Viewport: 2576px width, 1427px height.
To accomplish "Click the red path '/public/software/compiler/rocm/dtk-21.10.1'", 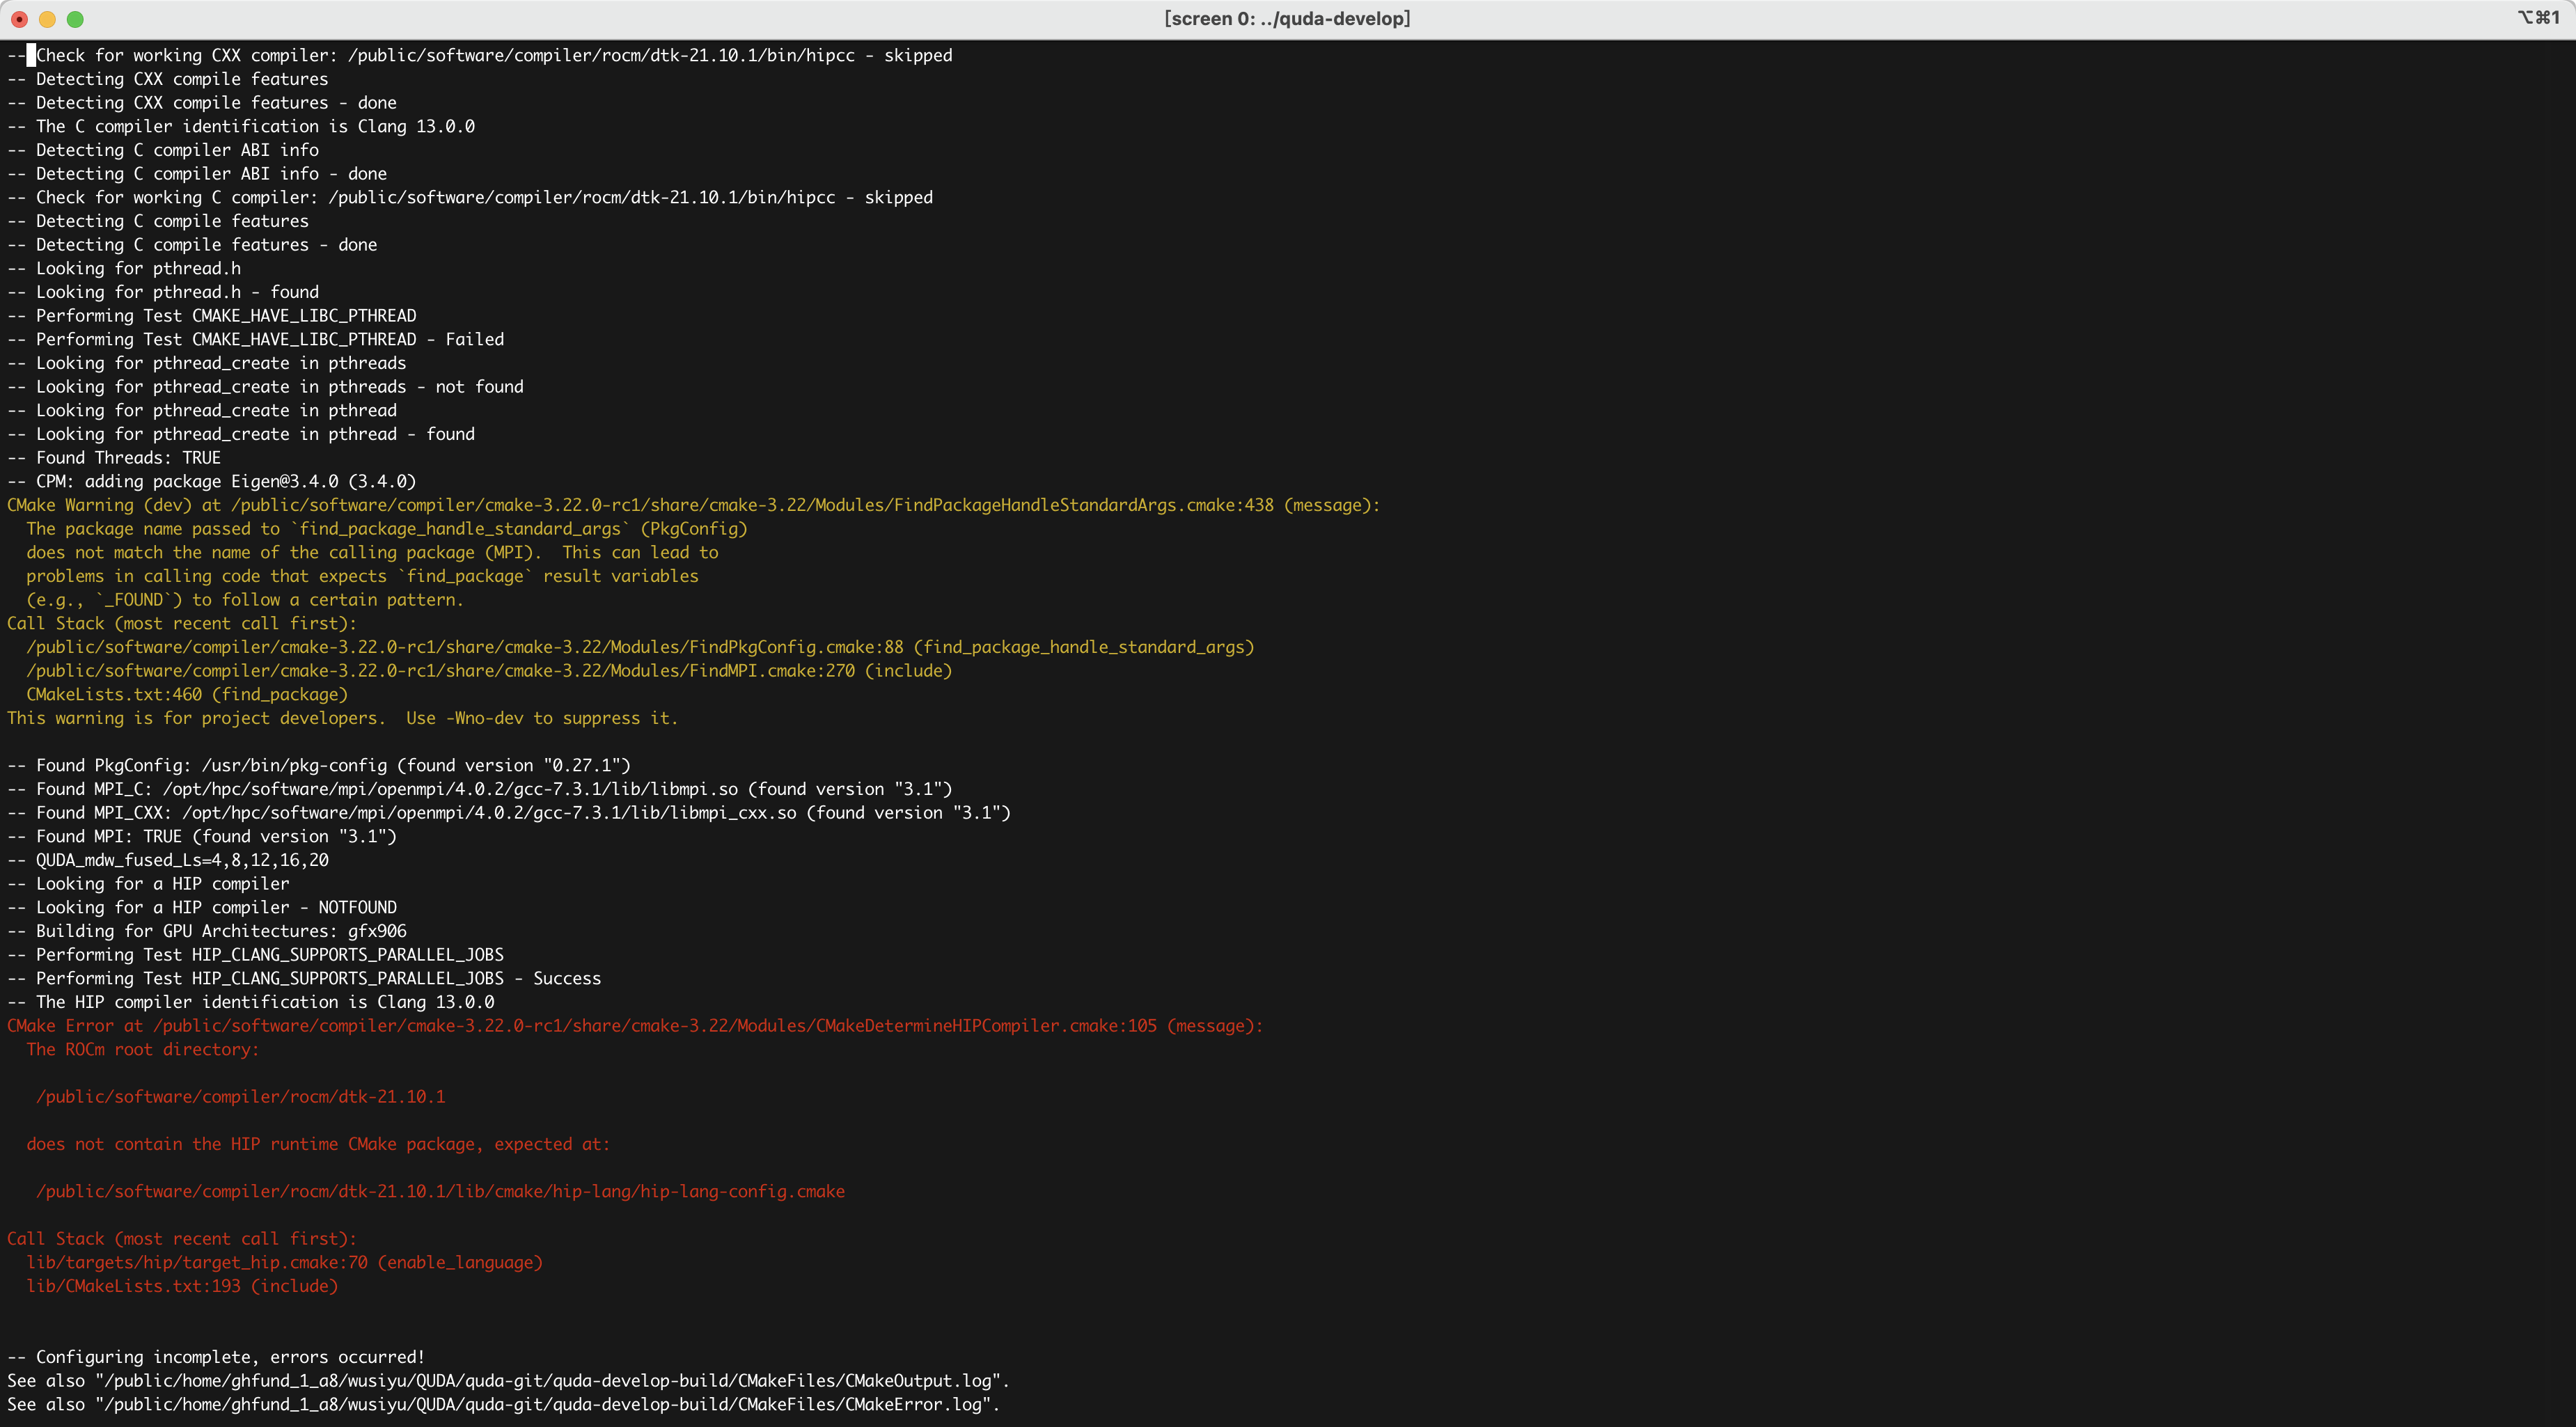I will pyautogui.click(x=241, y=1097).
